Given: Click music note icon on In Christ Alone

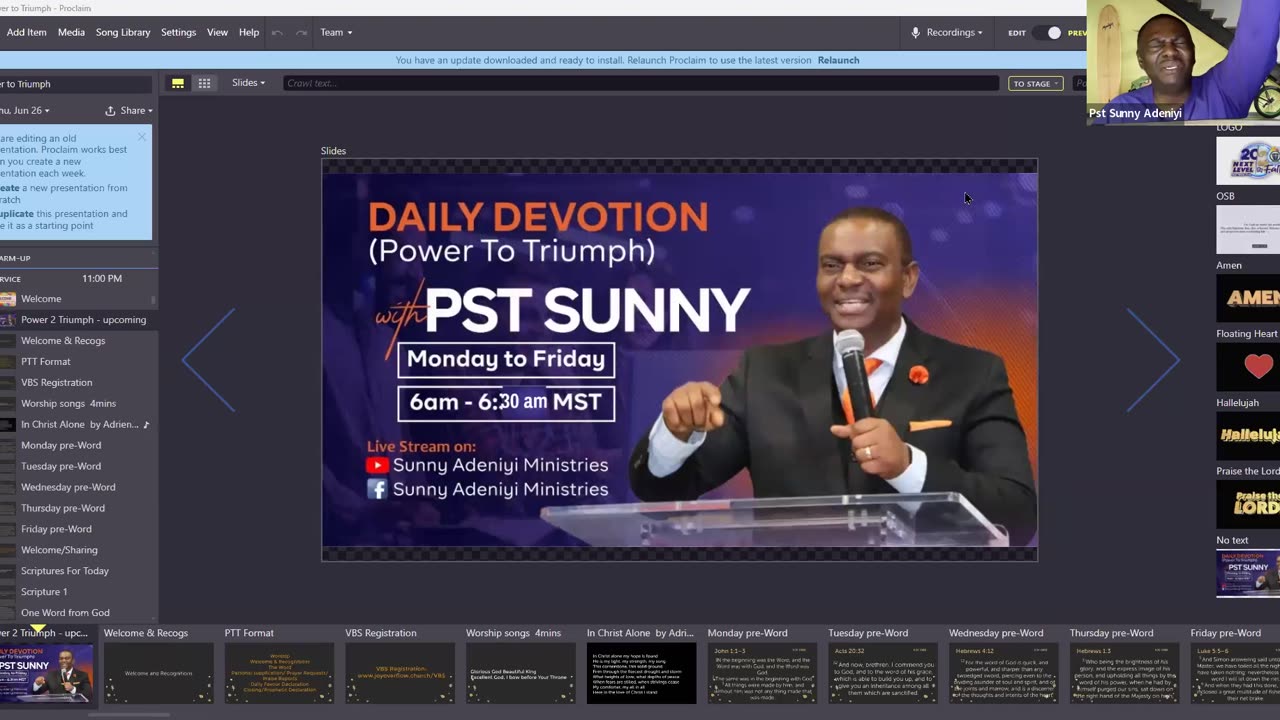Looking at the screenshot, I should 146,424.
